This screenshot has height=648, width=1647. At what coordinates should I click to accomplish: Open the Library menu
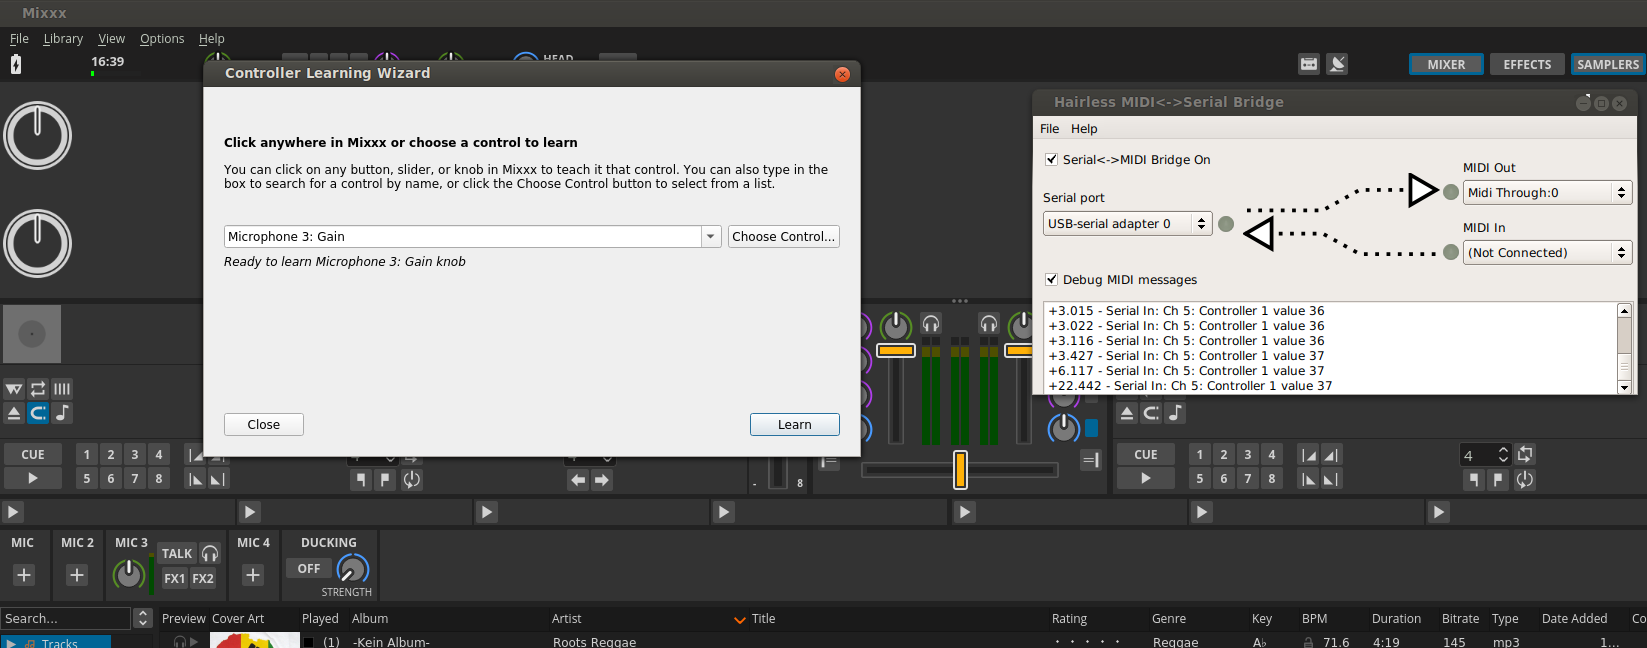[x=63, y=39]
